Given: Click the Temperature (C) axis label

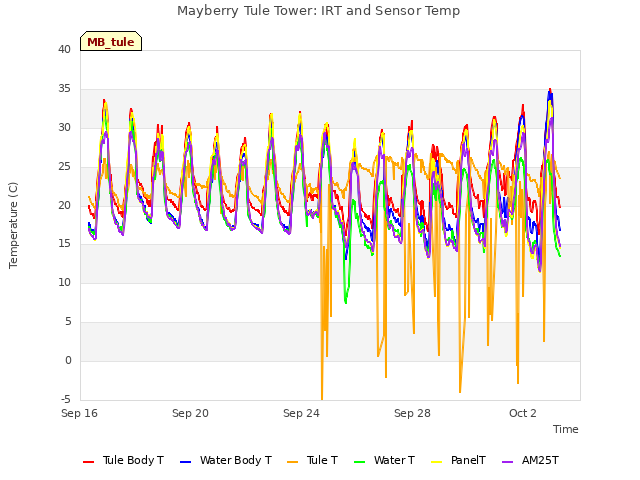Looking at the screenshot, I should (13, 225).
